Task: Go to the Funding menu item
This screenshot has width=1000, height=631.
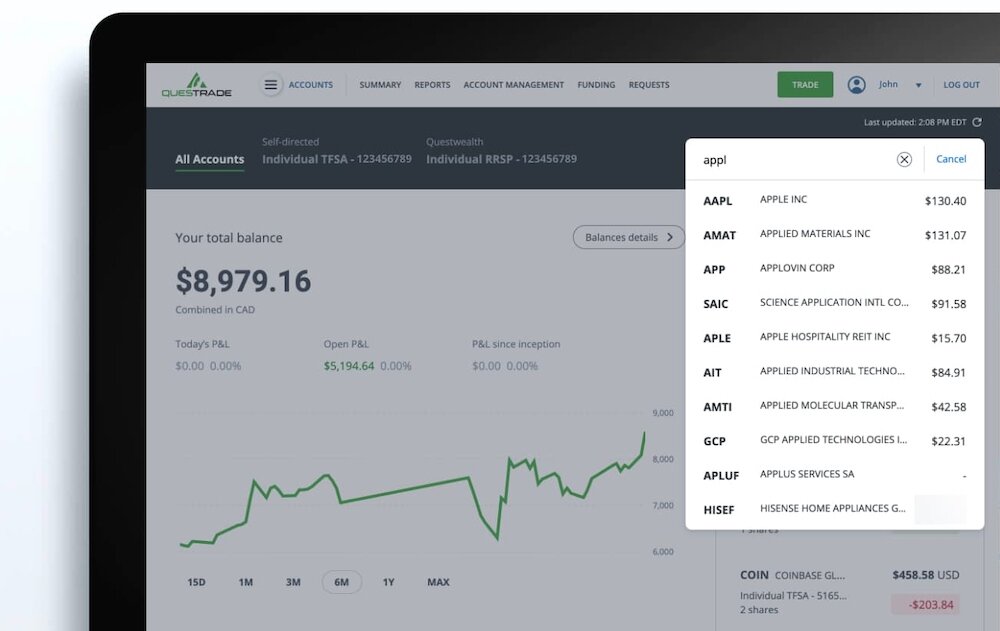Action: point(596,85)
